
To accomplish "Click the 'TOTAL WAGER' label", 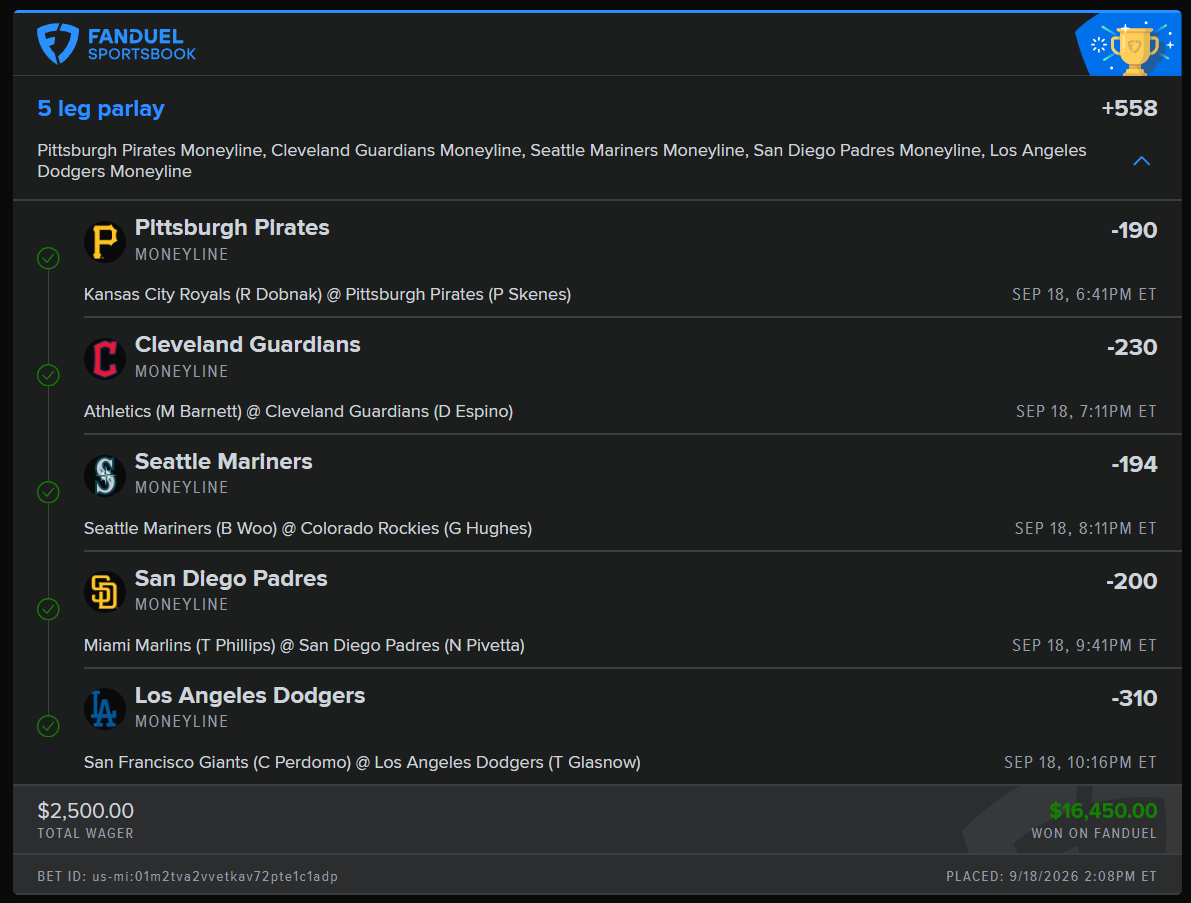I will [x=86, y=834].
